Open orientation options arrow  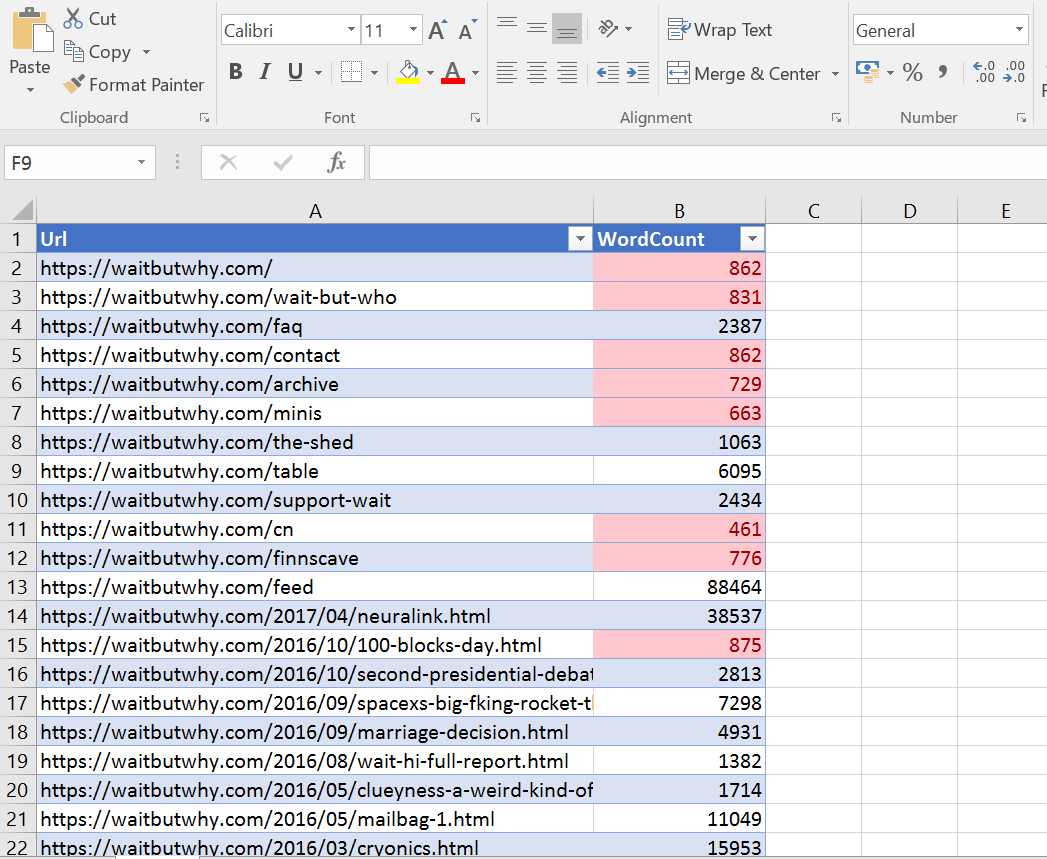click(x=628, y=29)
